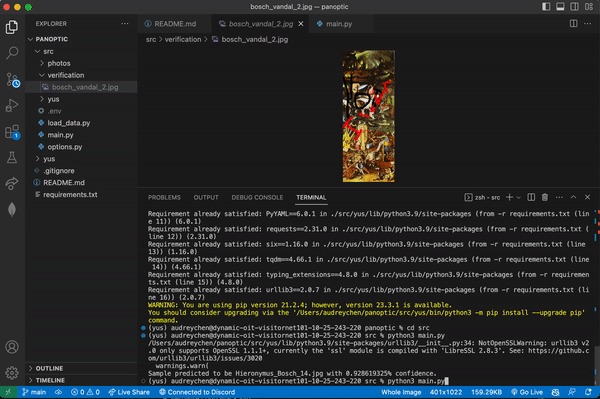600x399 pixels.
Task: Open Run and Debug view
Action: pyautogui.click(x=12, y=105)
